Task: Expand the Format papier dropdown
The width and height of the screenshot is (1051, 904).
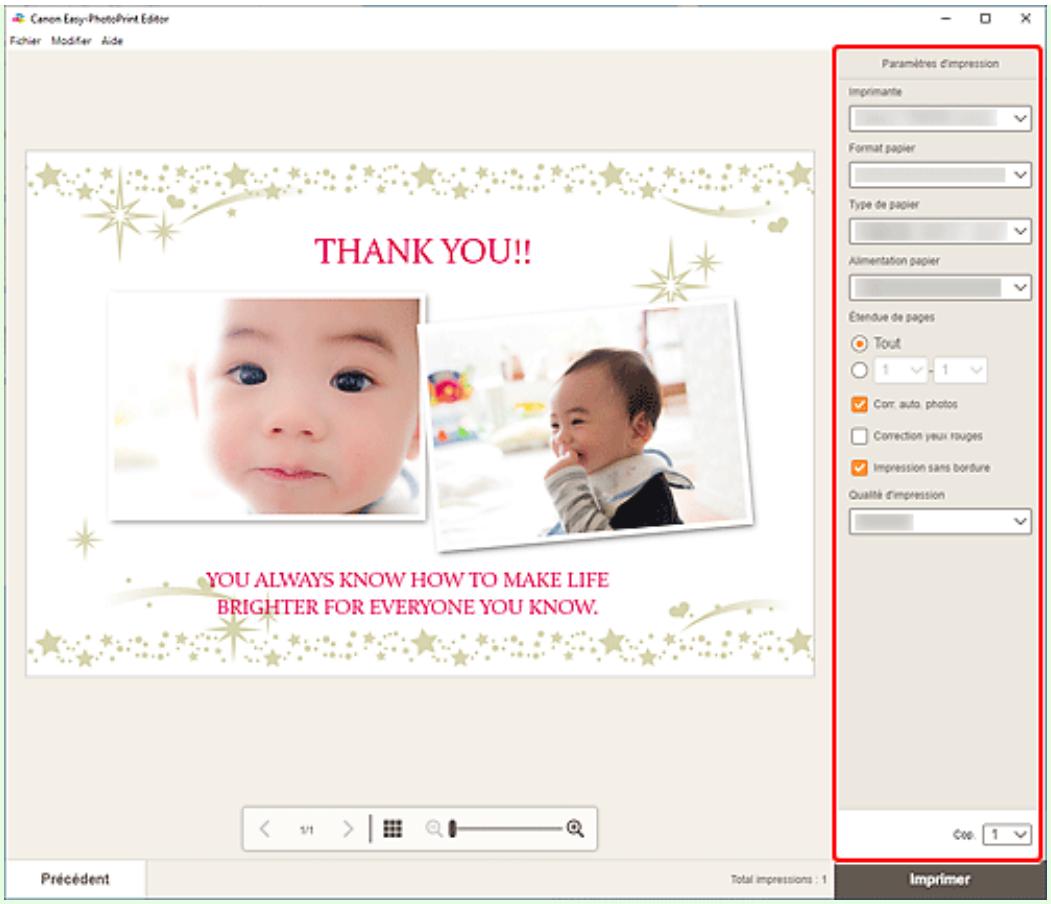Action: (x=939, y=175)
